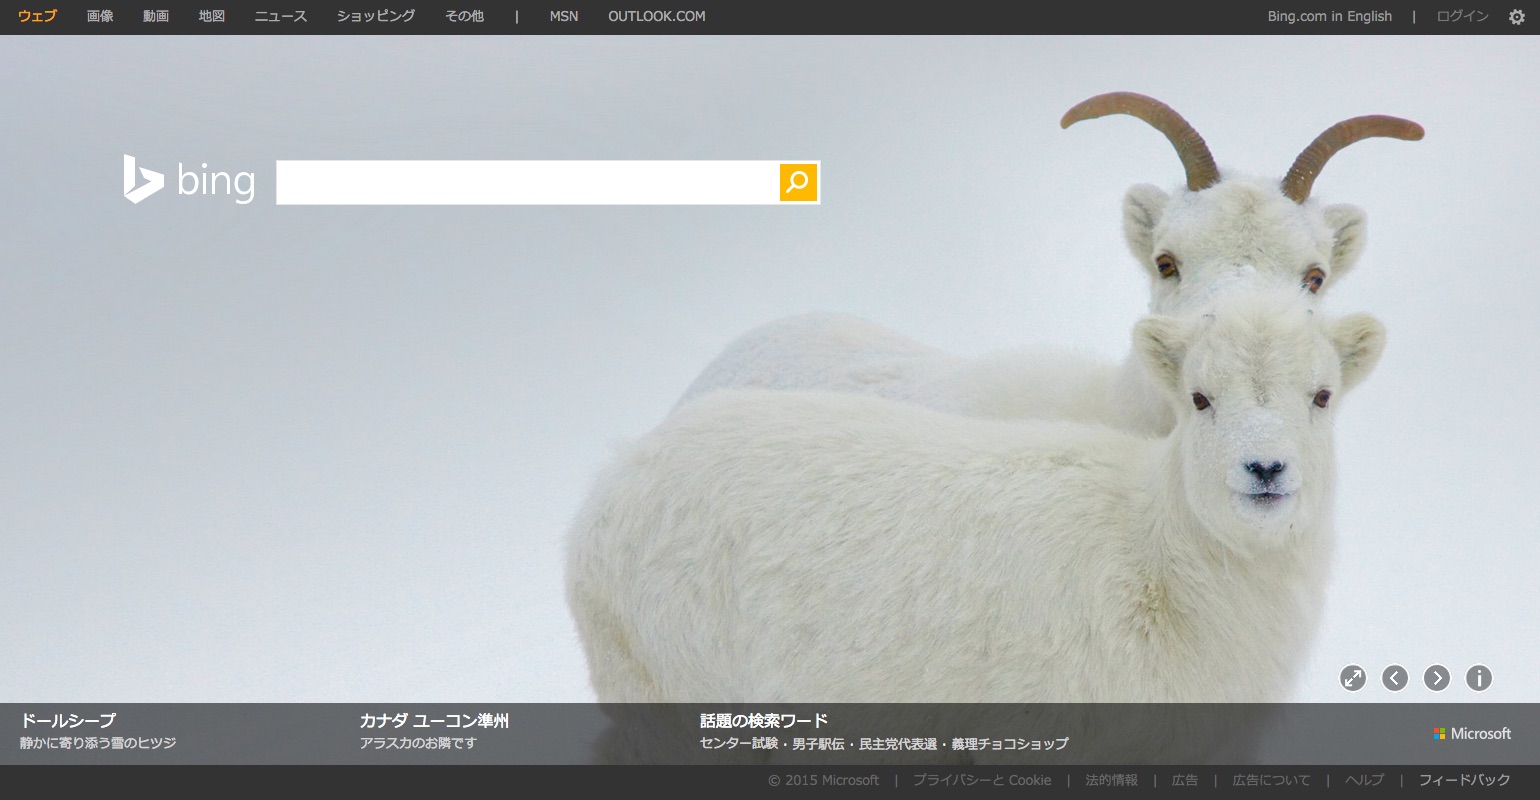
Task: Open the ドールシープ image caption link
Action: click(68, 720)
